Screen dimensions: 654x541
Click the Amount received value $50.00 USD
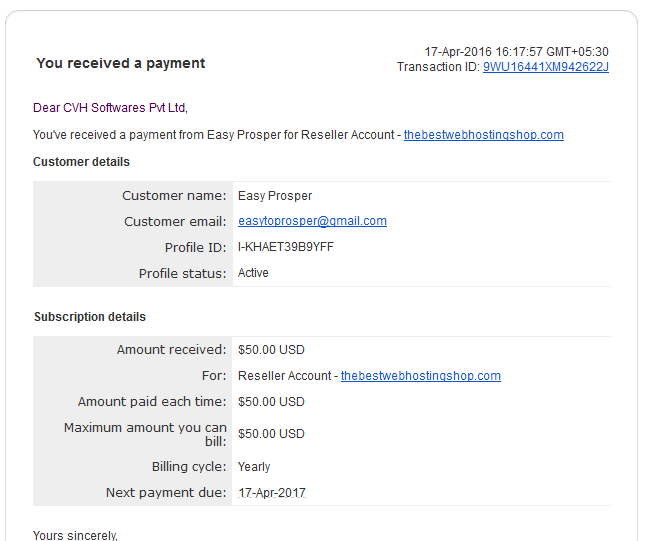click(271, 350)
